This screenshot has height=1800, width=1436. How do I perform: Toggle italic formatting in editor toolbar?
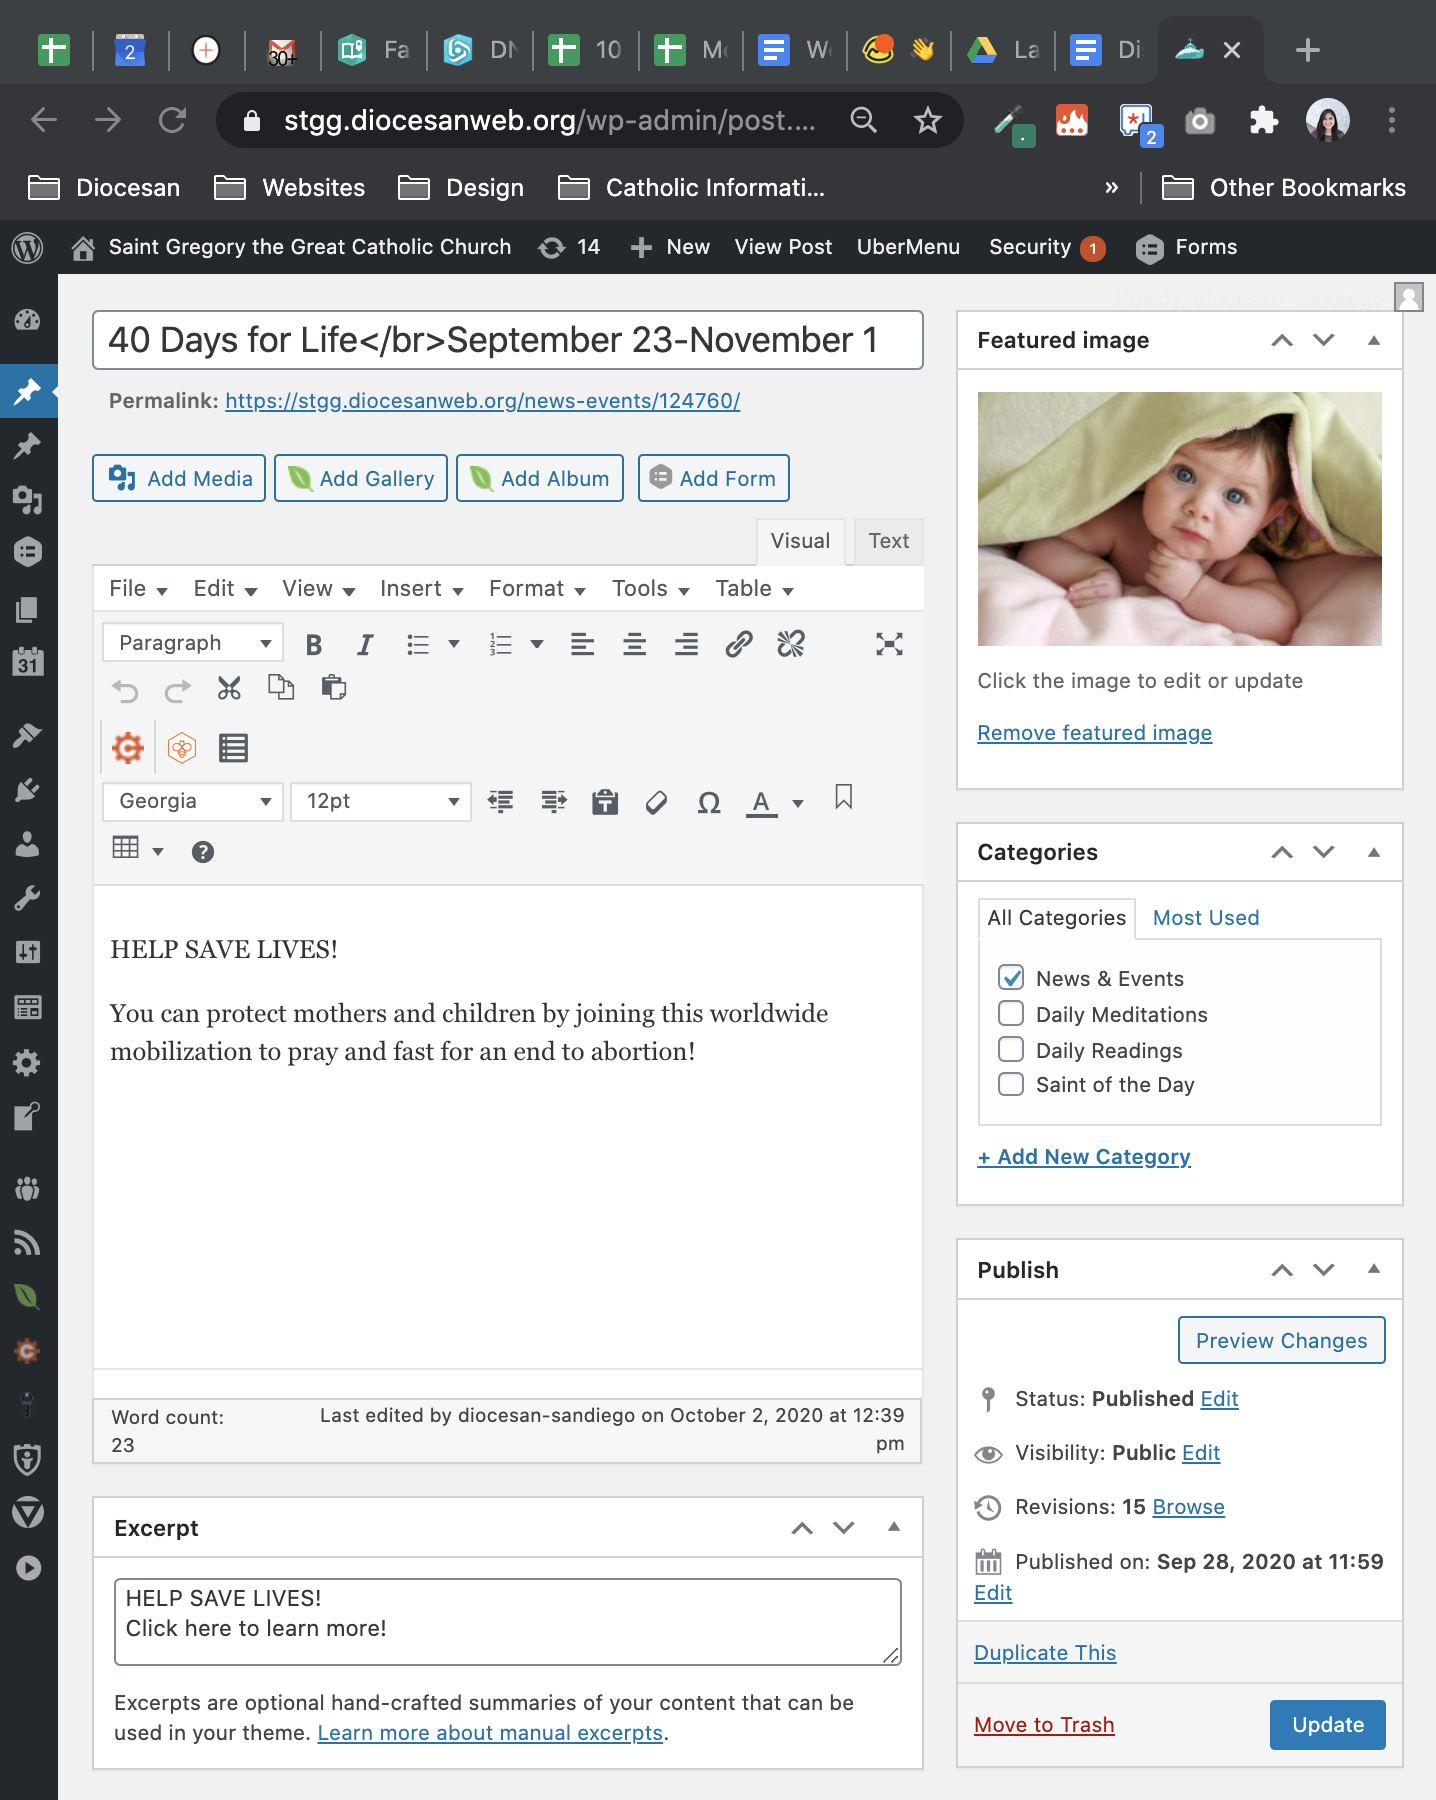[x=365, y=645]
